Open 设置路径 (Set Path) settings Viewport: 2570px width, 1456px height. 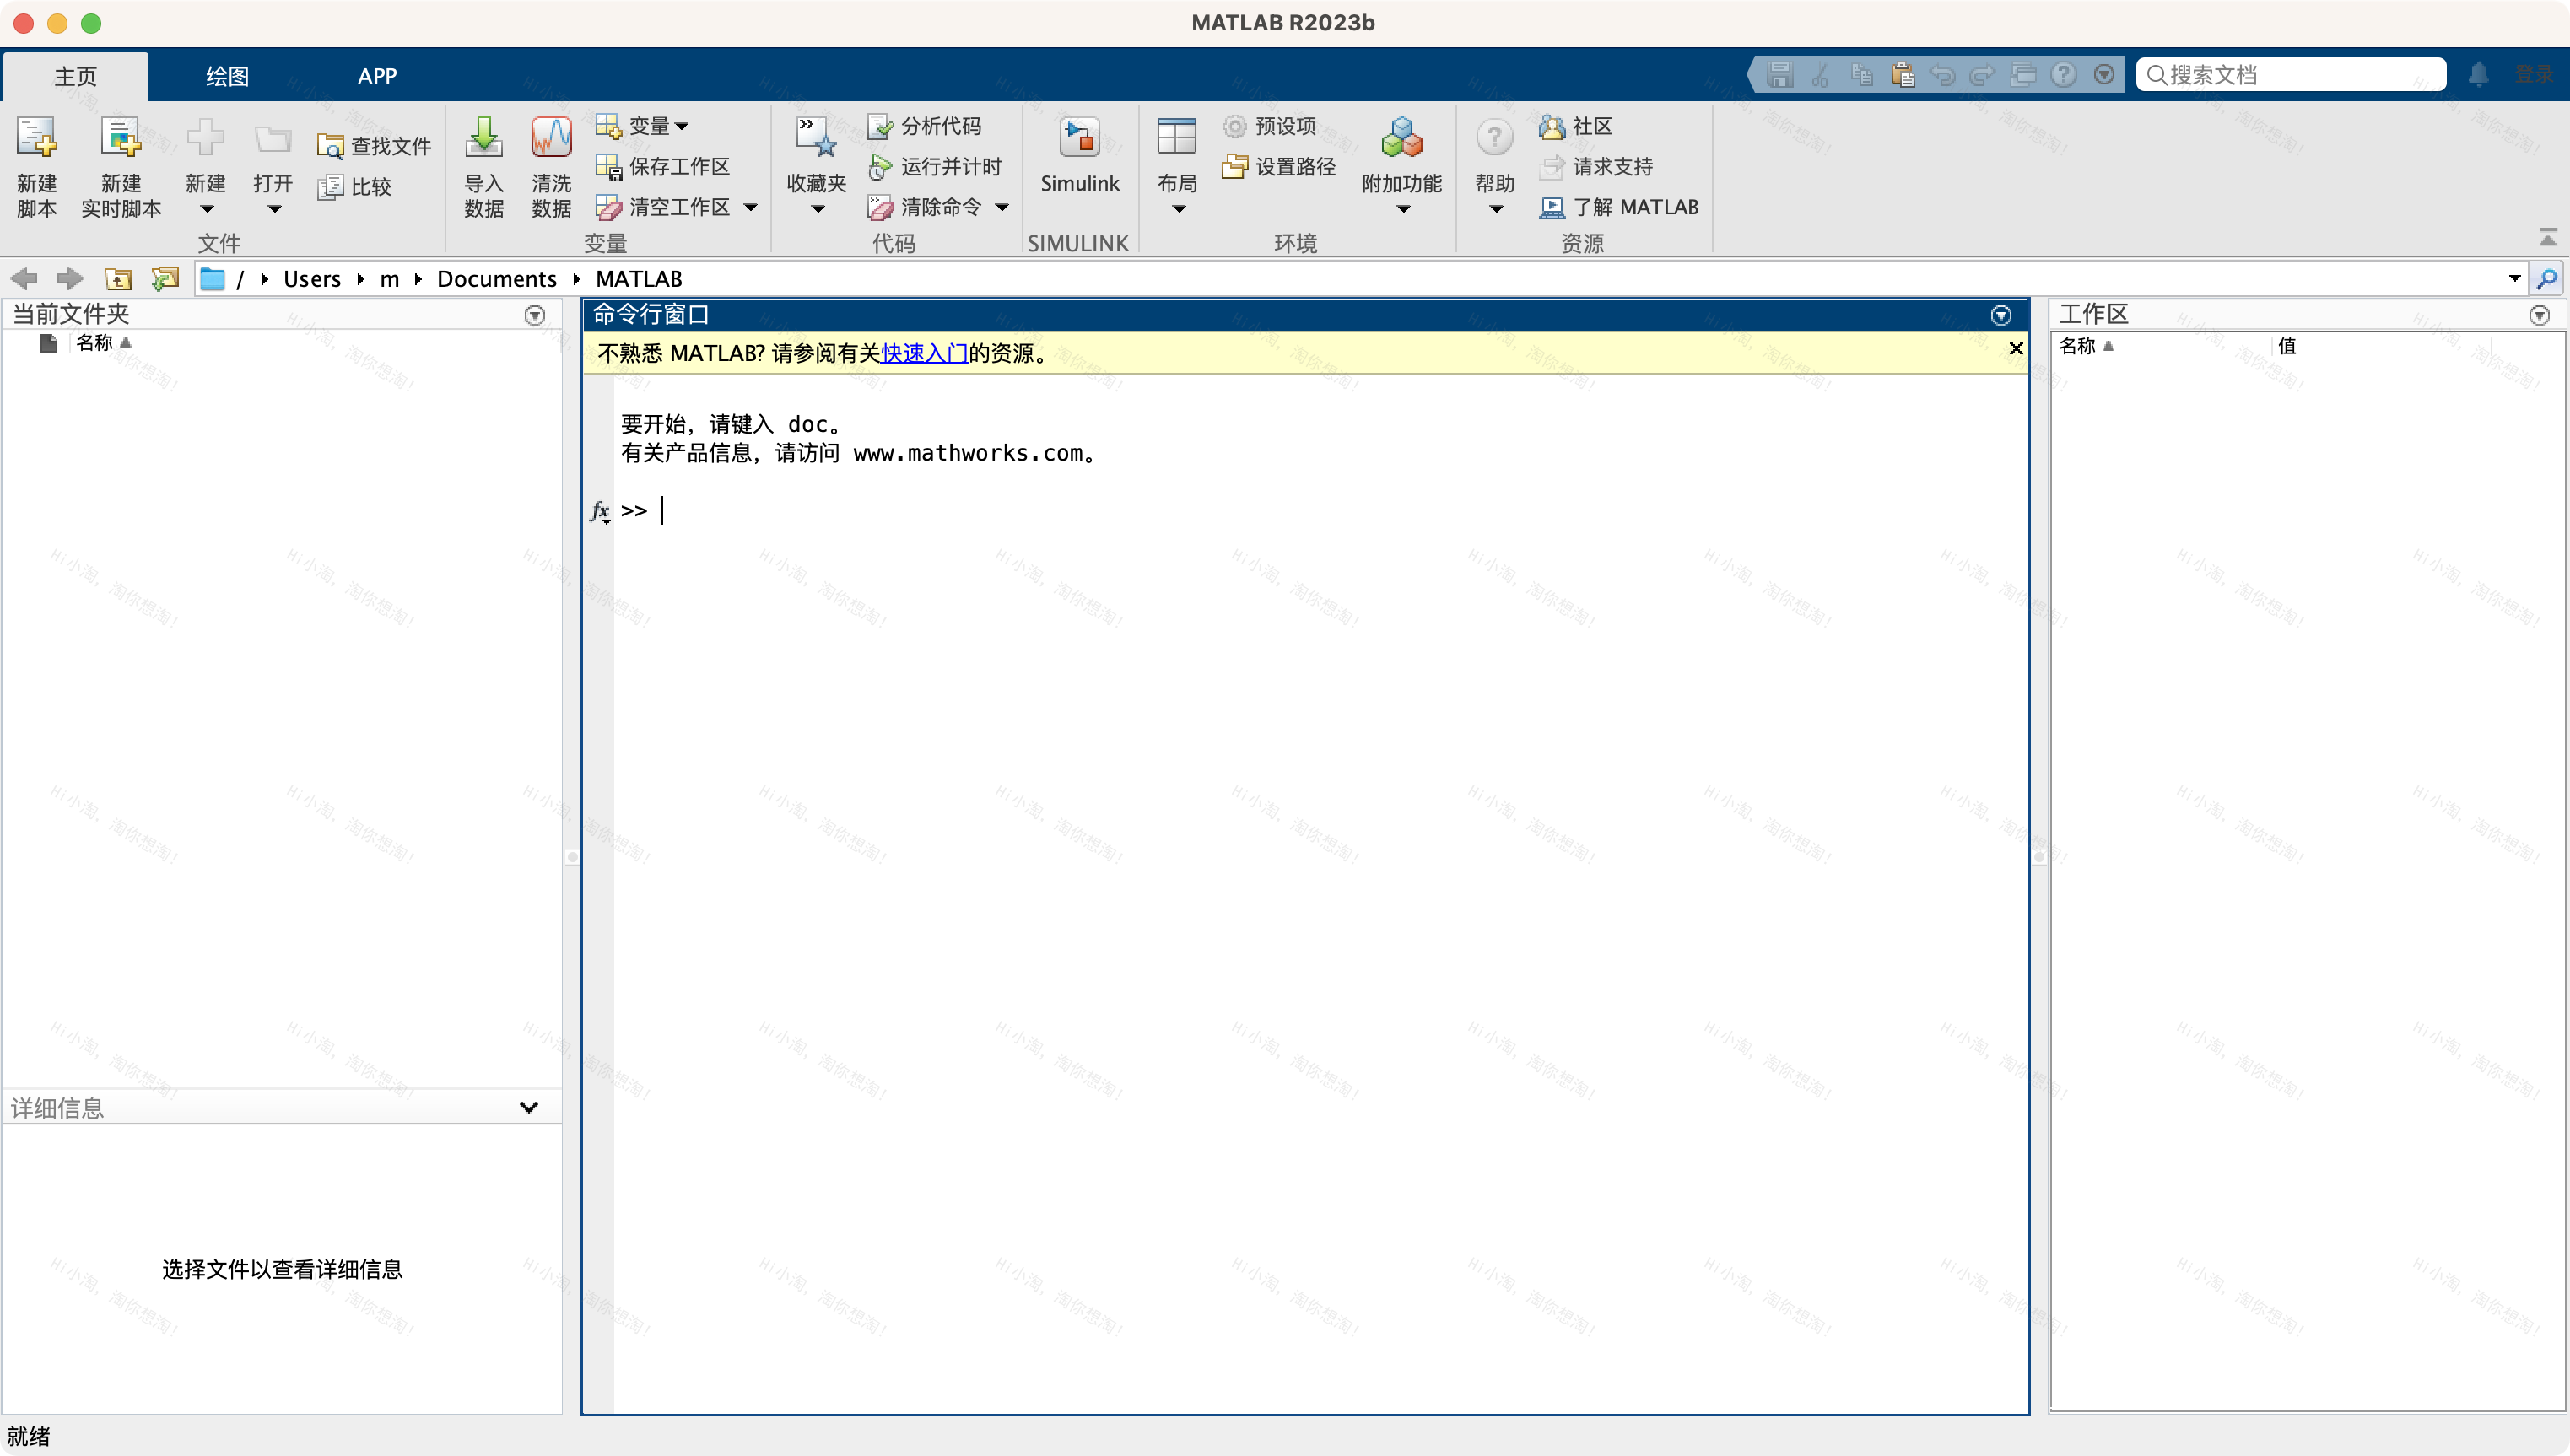pyautogui.click(x=1280, y=167)
